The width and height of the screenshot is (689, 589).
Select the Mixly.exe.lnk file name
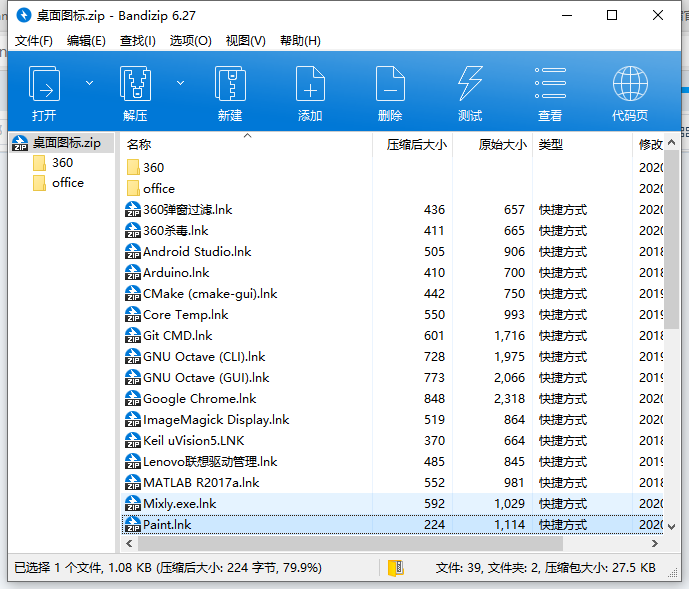click(180, 504)
